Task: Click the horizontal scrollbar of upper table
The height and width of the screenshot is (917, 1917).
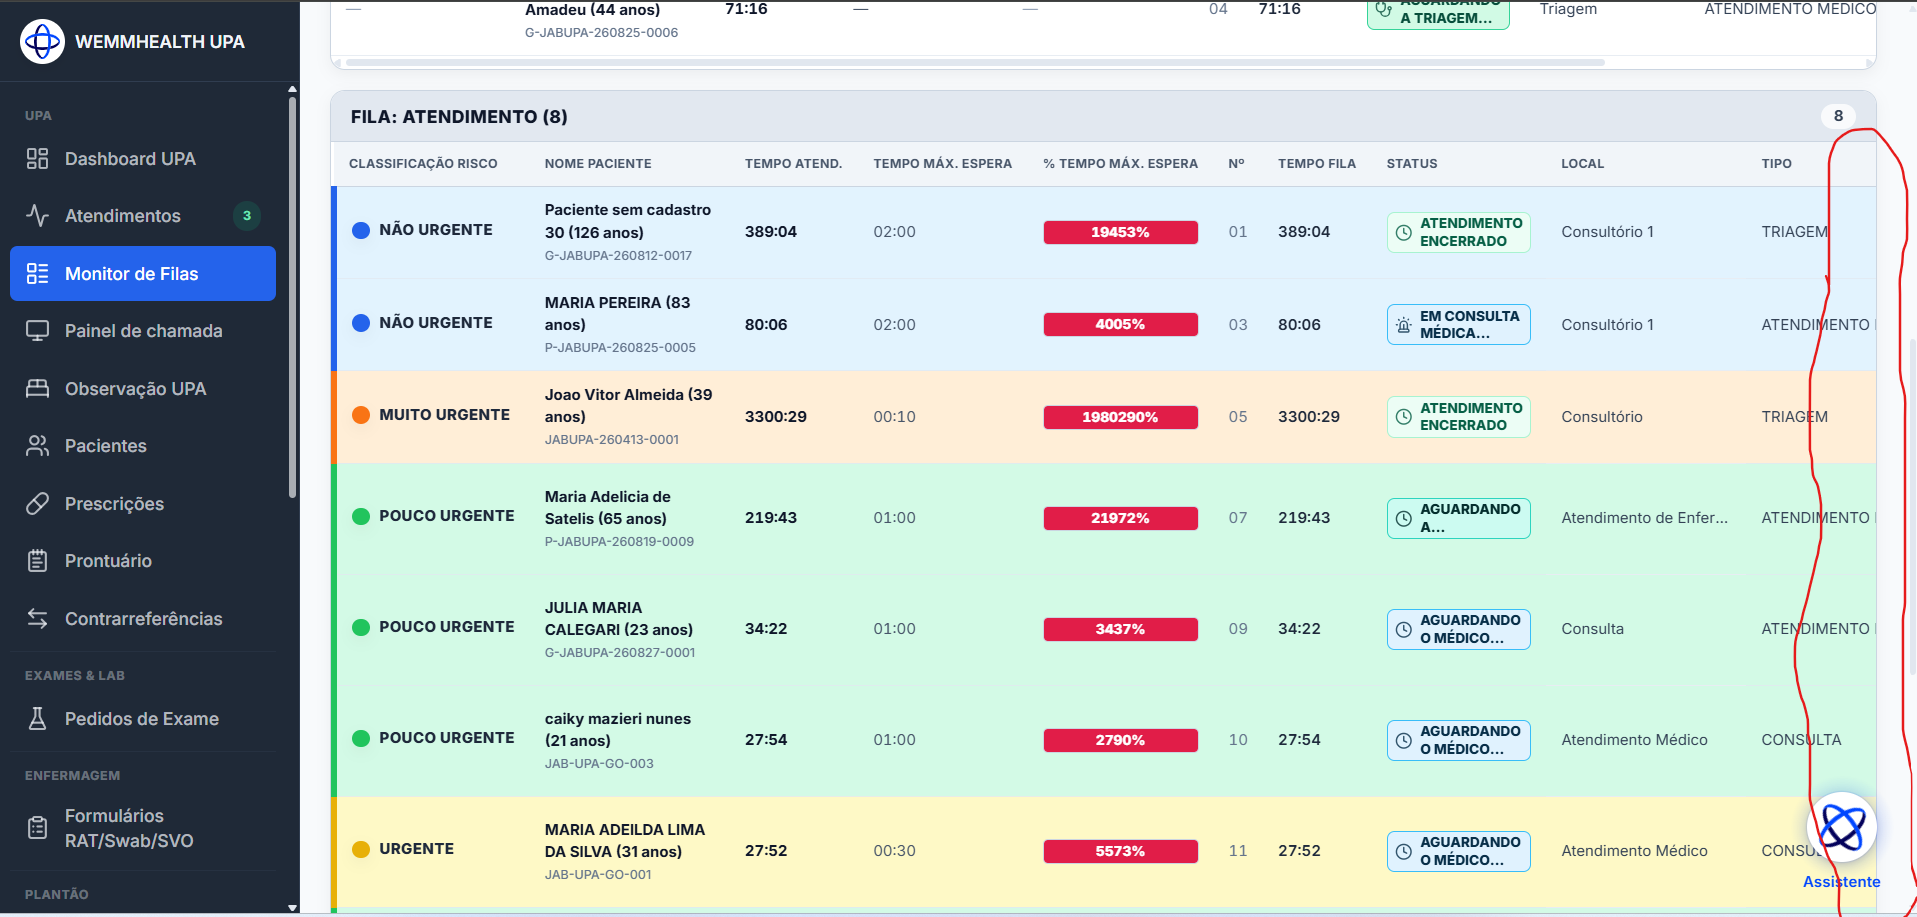Action: [975, 63]
